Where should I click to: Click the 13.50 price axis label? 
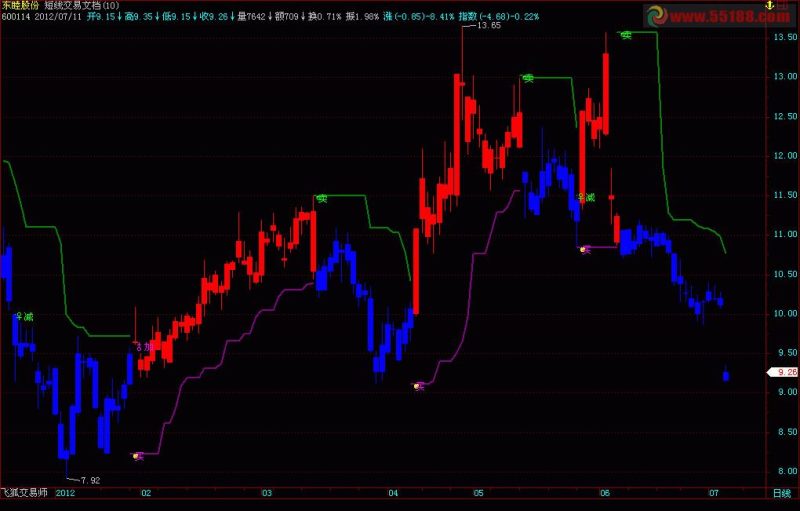tap(785, 37)
